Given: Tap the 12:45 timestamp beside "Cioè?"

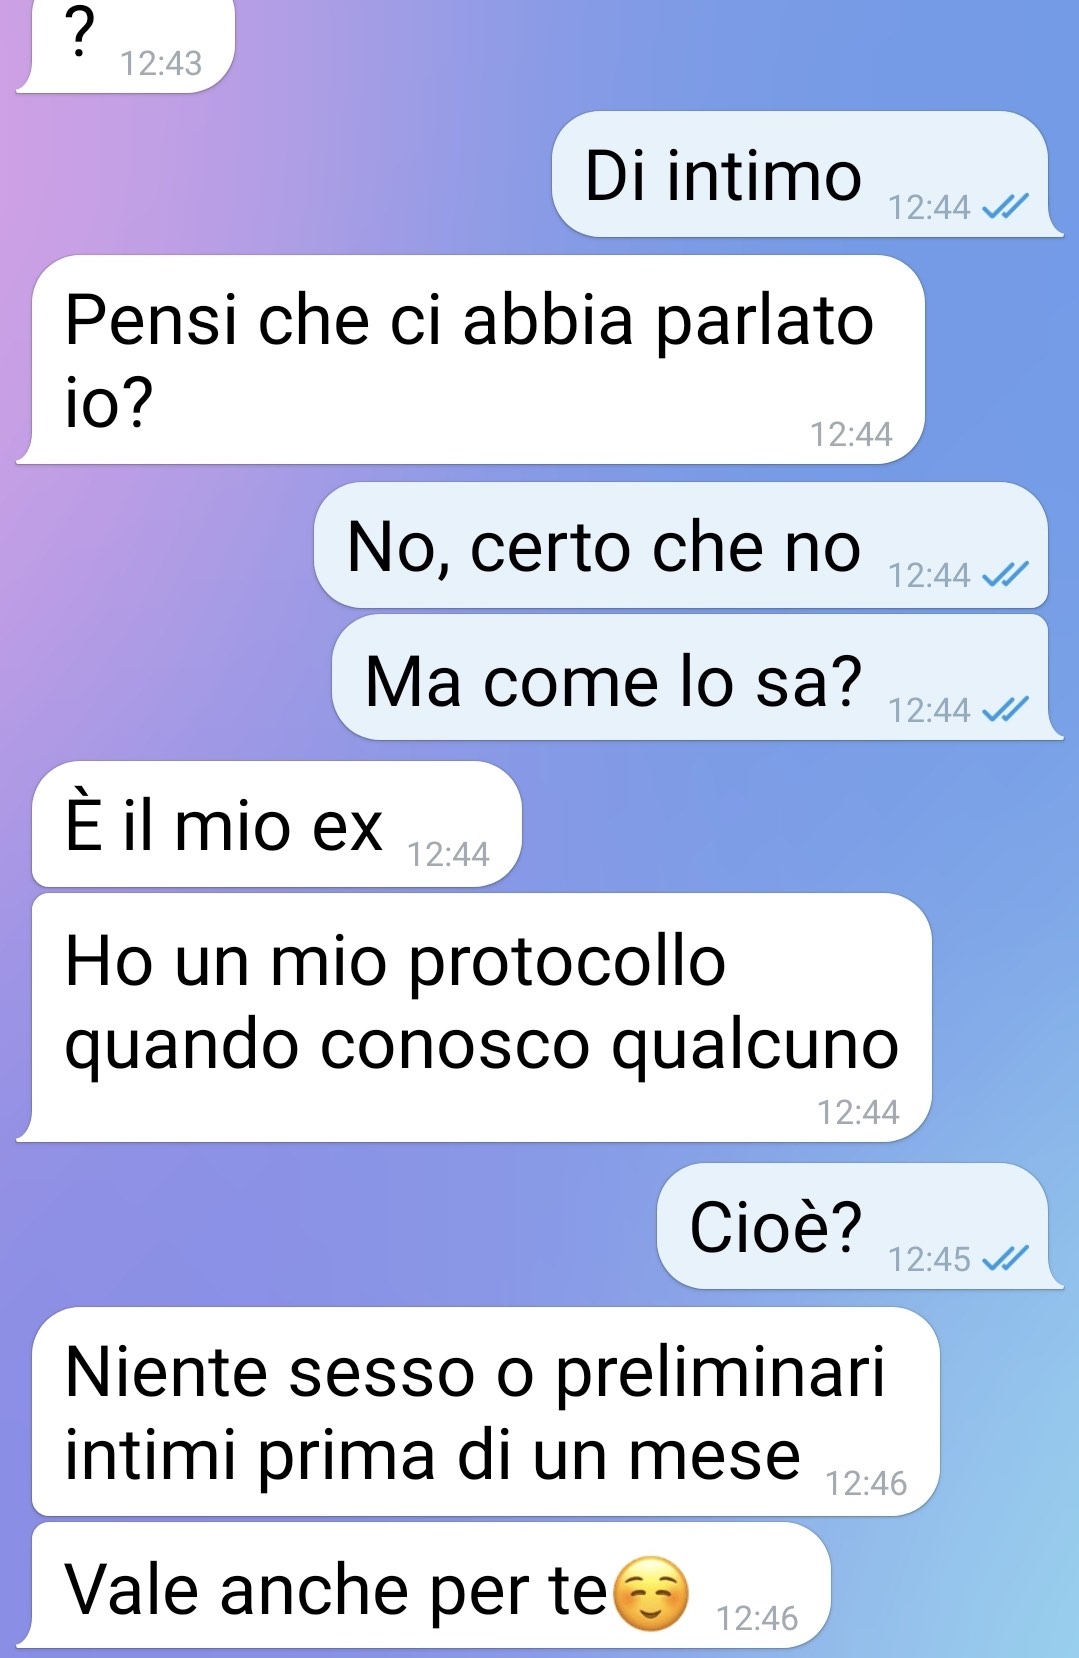Looking at the screenshot, I should point(929,1259).
